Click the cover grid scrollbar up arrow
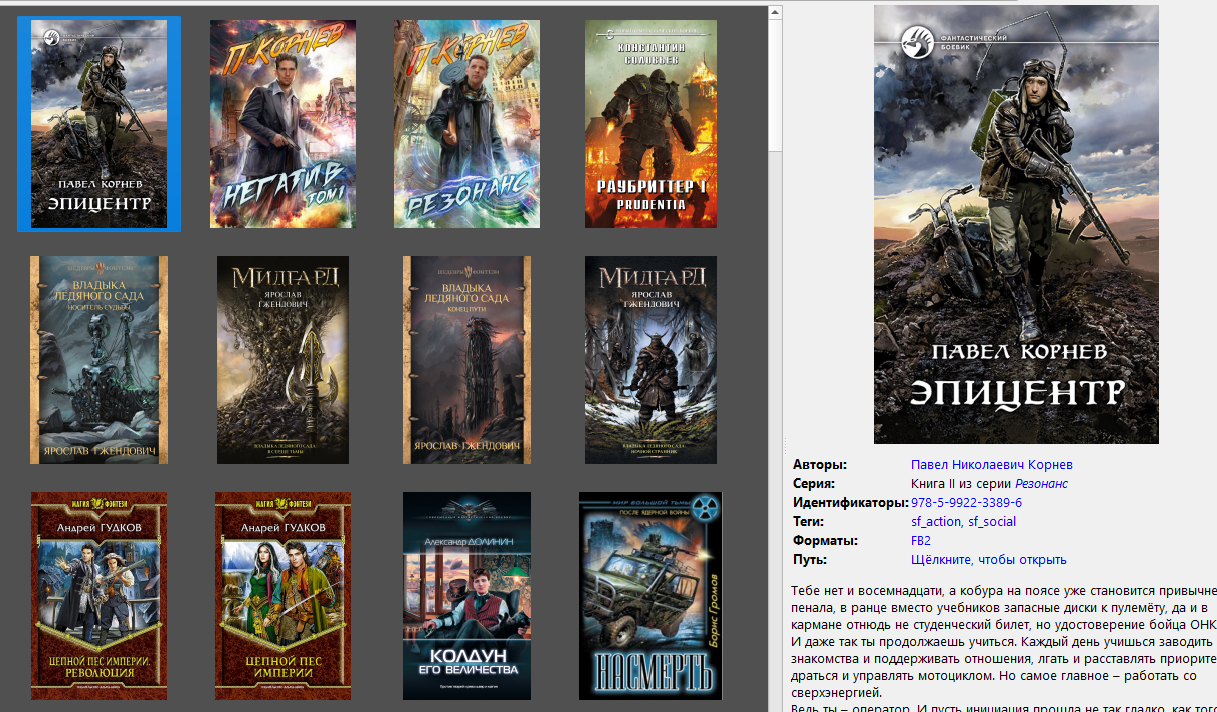Viewport: 1217px width, 712px height. 775,13
